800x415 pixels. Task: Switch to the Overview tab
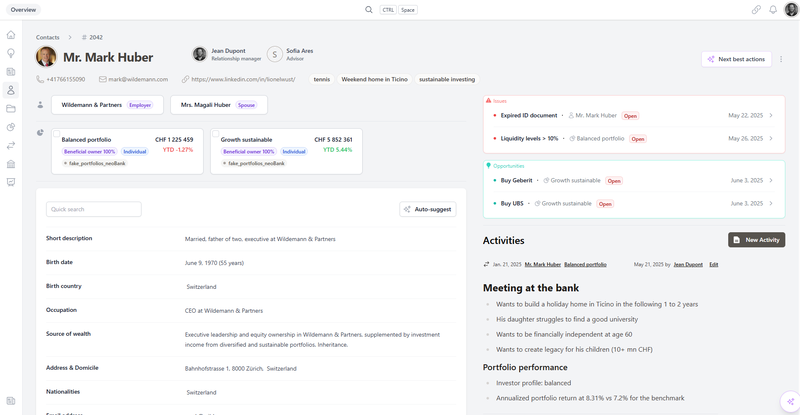pos(23,9)
